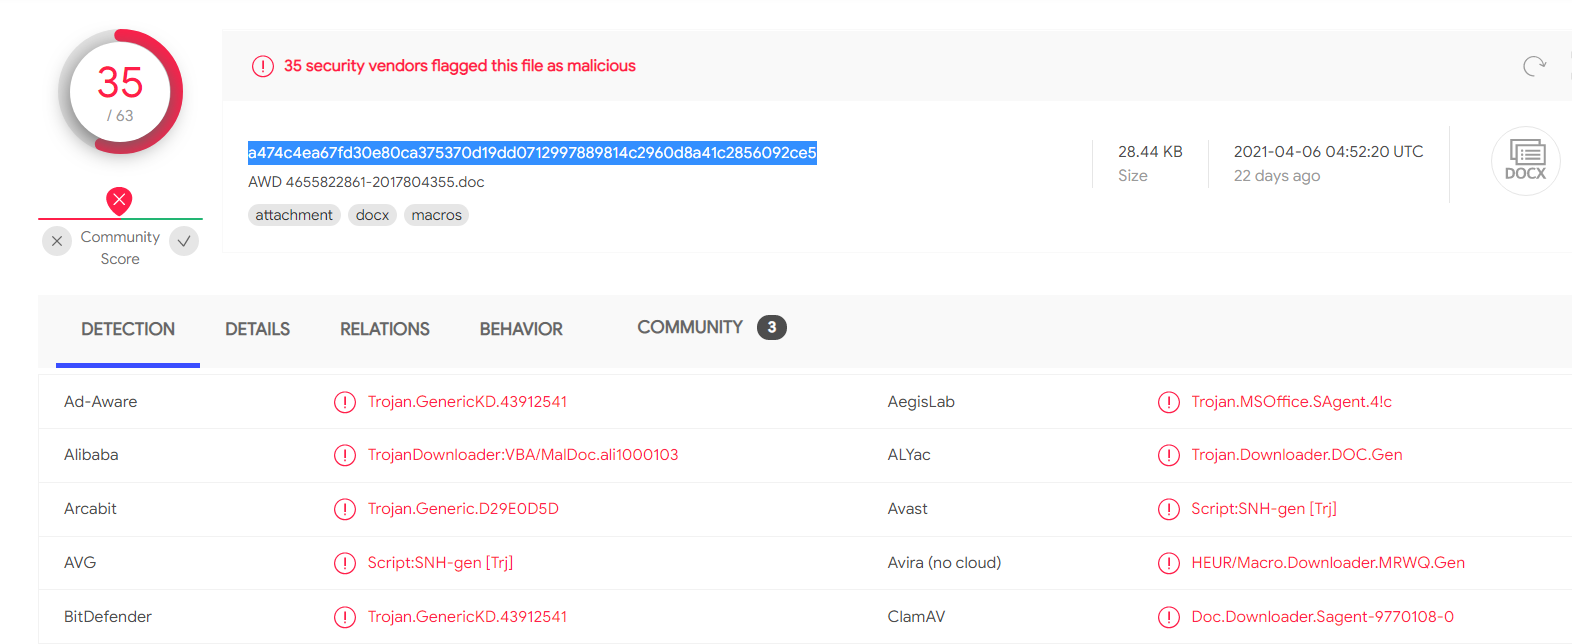Click the DOCX file type icon
The height and width of the screenshot is (644, 1572).
[x=1525, y=160]
